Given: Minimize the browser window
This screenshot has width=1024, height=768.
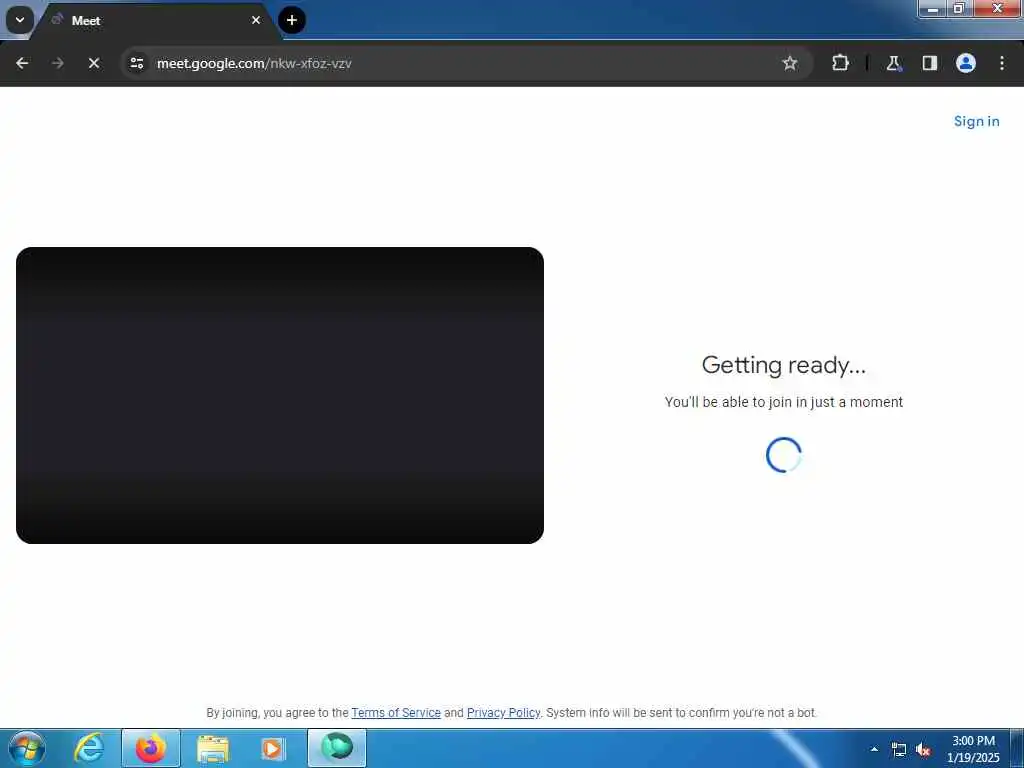Looking at the screenshot, I should (x=933, y=8).
